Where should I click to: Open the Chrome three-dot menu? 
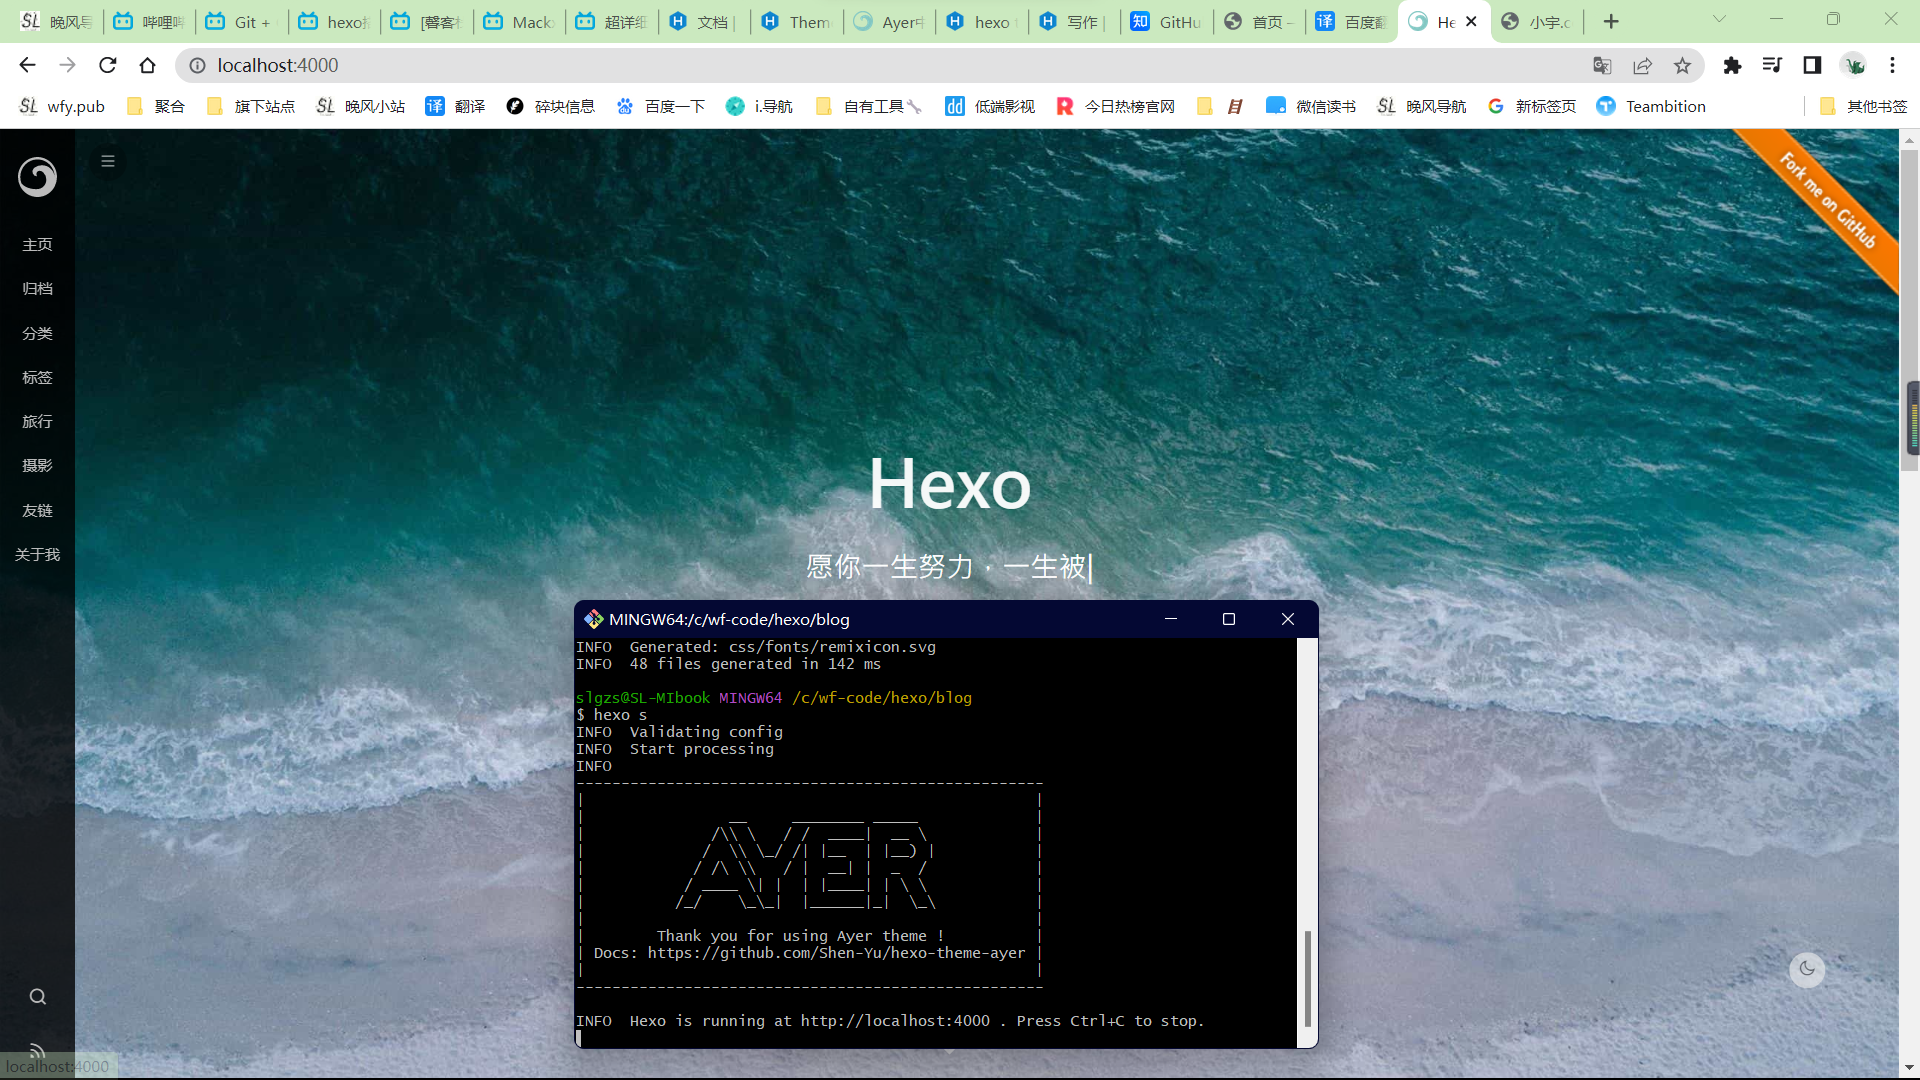[1892, 65]
